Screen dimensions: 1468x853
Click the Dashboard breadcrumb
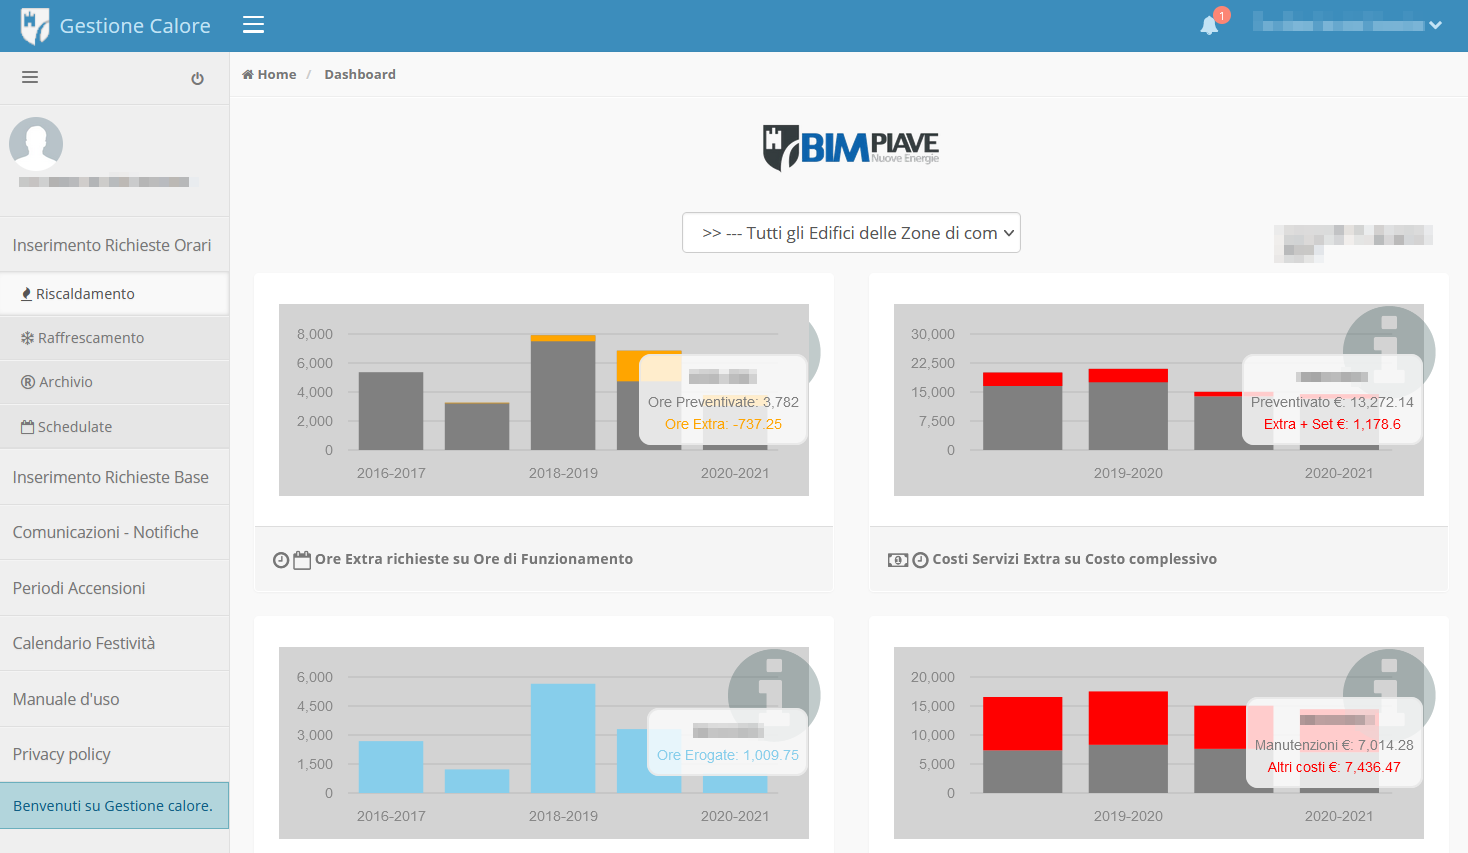point(360,74)
